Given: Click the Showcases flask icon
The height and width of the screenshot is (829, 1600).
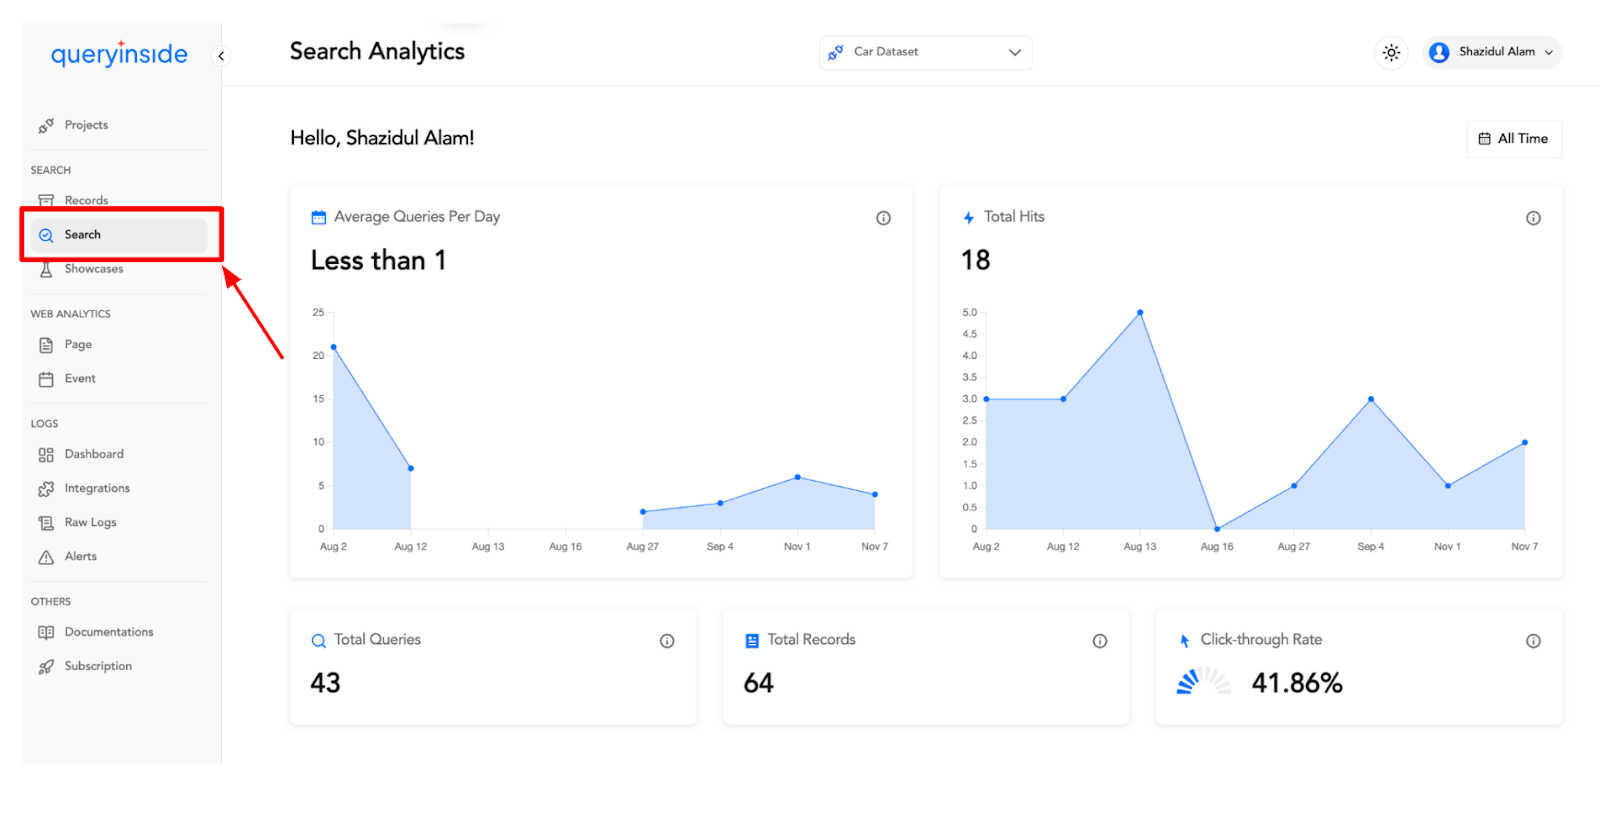Looking at the screenshot, I should click(x=46, y=270).
